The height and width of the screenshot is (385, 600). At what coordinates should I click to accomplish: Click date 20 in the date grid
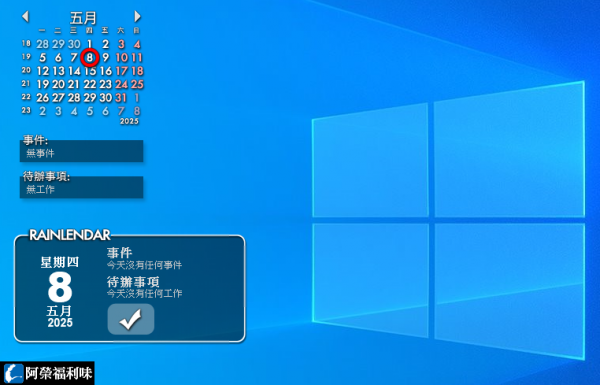coord(58,85)
